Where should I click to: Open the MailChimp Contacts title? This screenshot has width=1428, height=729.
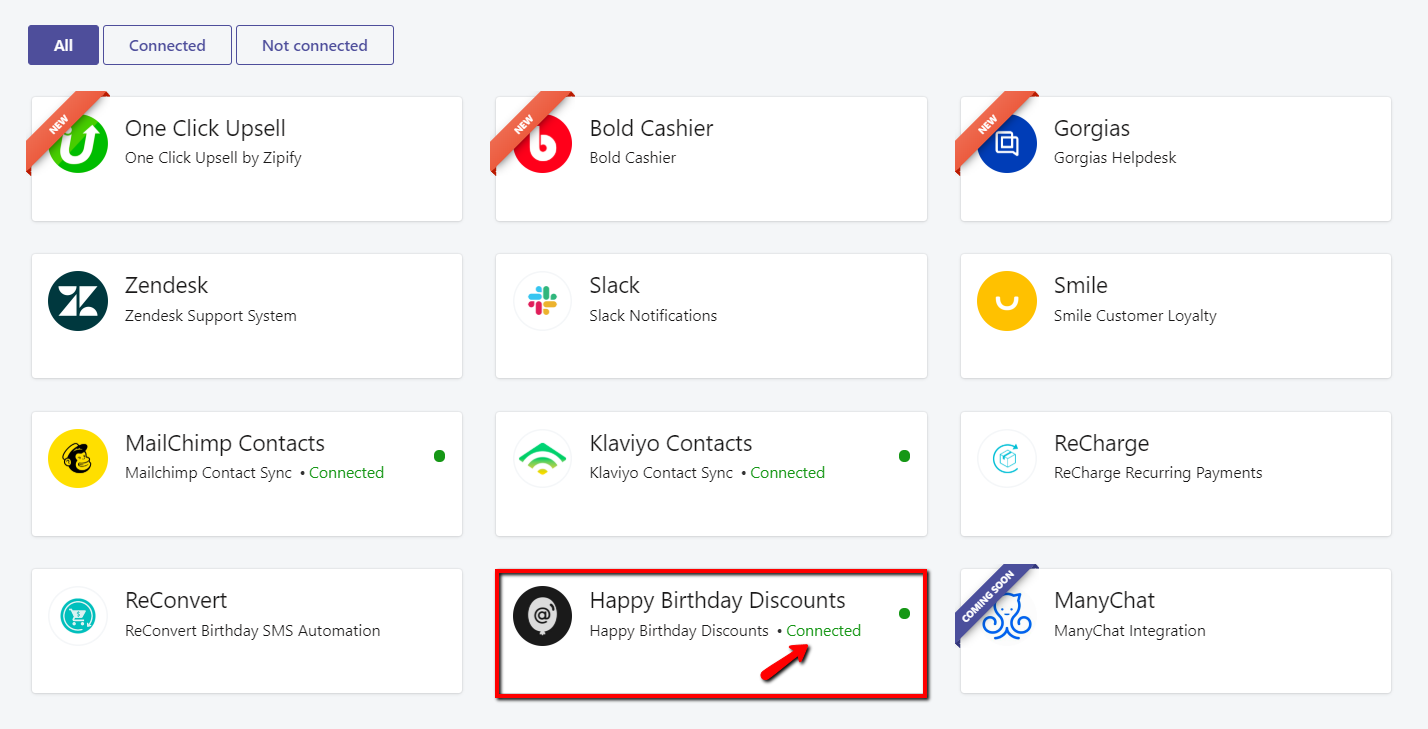click(x=225, y=443)
